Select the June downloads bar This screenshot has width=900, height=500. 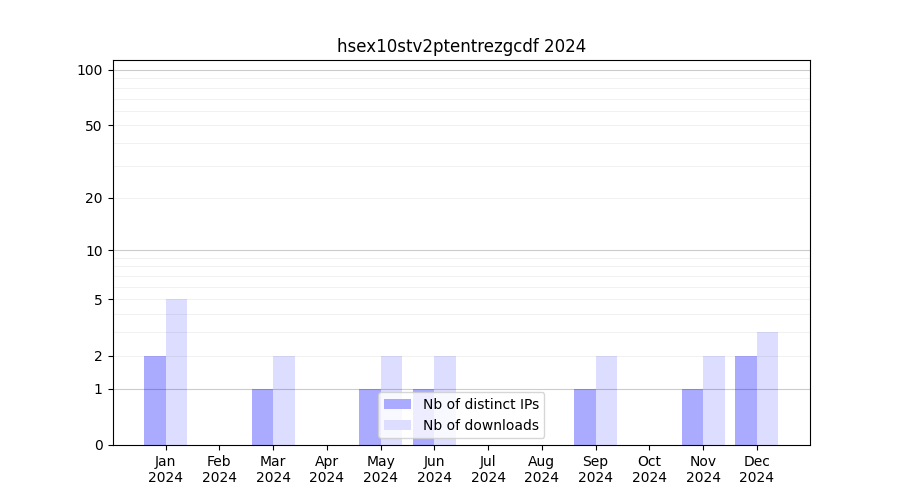point(445,373)
